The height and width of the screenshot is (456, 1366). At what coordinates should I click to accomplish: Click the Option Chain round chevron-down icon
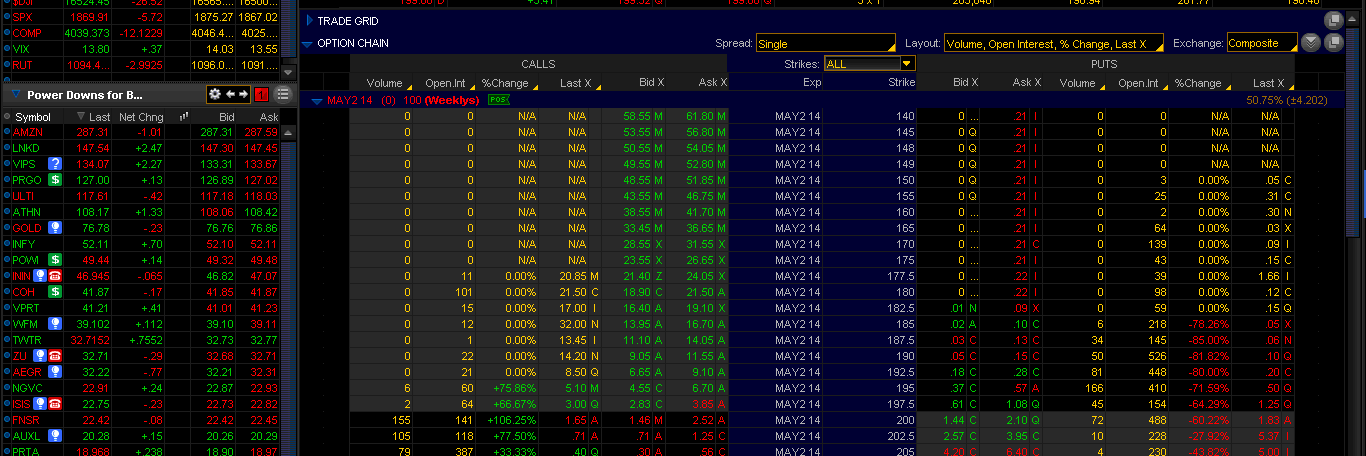[x=1311, y=42]
